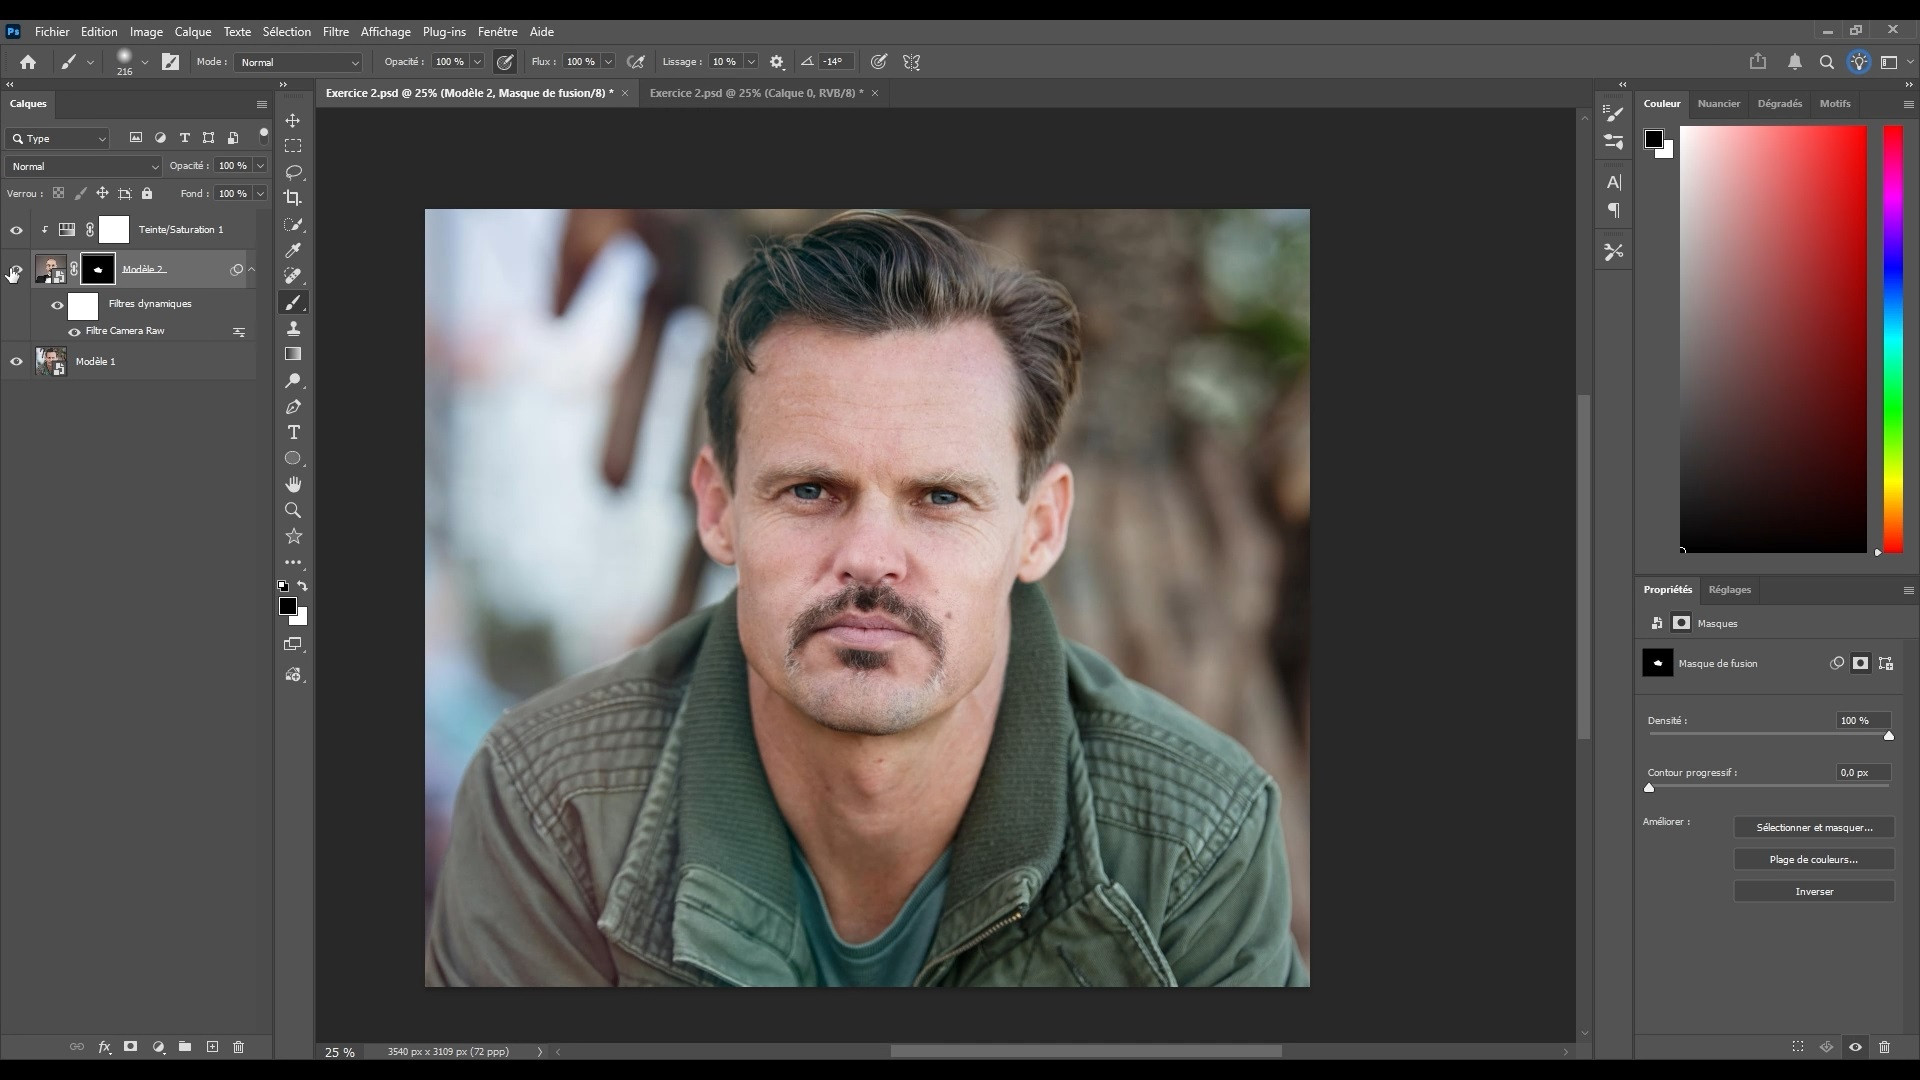Click the Inverser button
1920x1080 pixels.
pos(1813,892)
